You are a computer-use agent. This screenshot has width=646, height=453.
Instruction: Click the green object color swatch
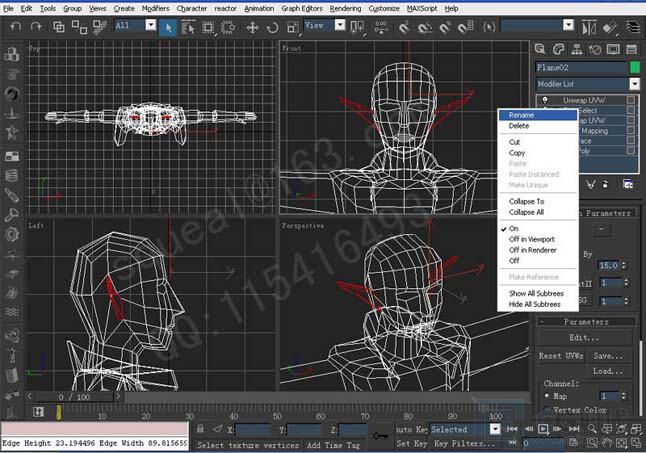pyautogui.click(x=635, y=67)
